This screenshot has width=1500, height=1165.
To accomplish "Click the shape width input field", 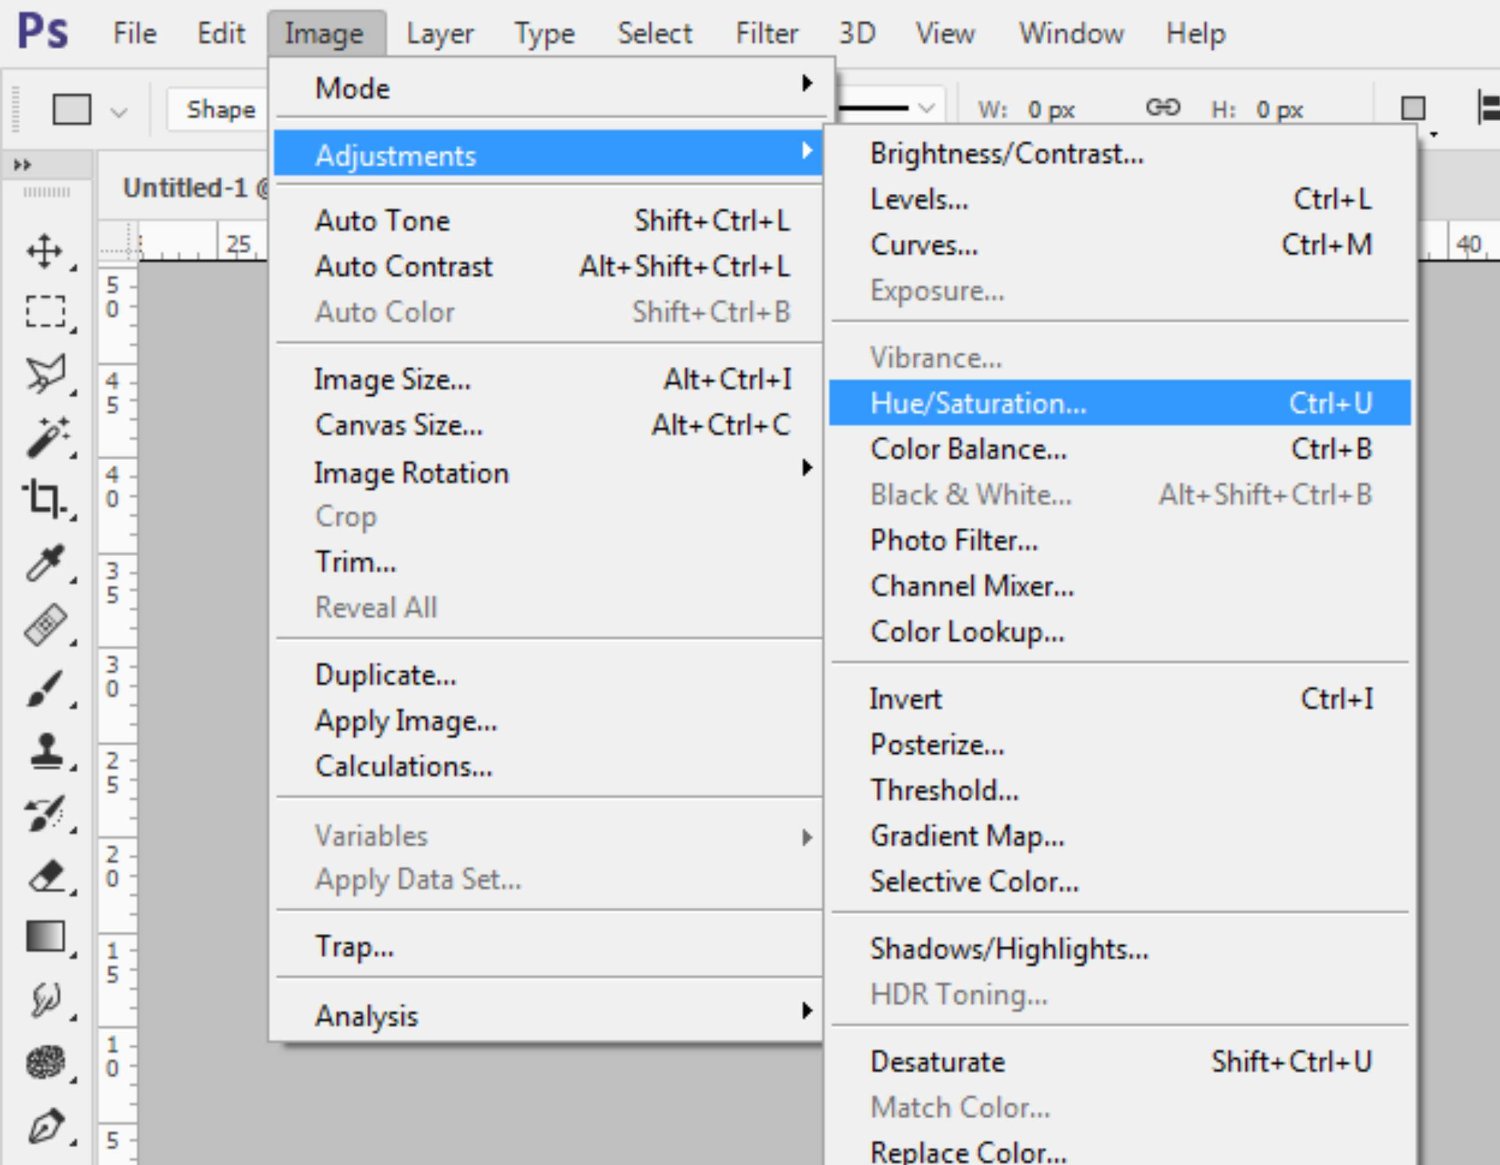I will (x=1052, y=109).
